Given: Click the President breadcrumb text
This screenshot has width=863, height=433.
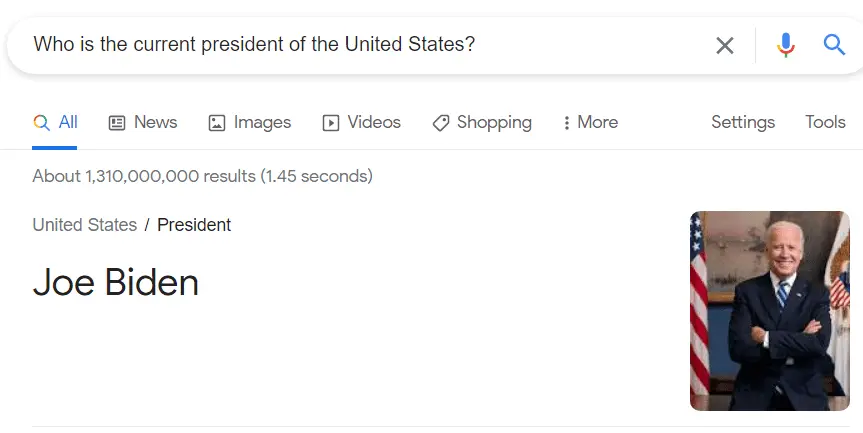Looking at the screenshot, I should pyautogui.click(x=194, y=225).
